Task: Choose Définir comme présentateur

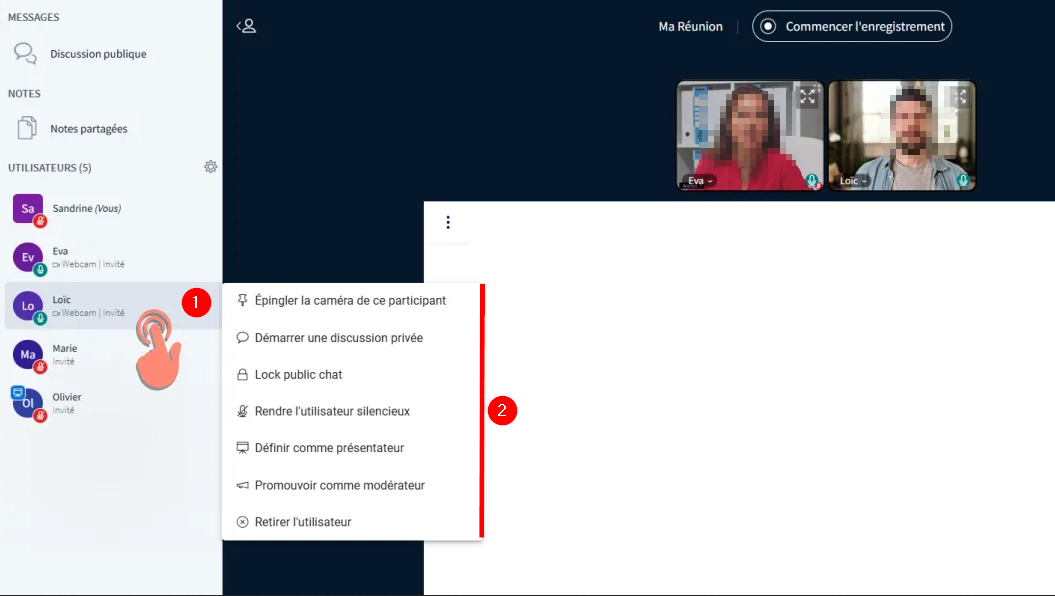Action: (329, 448)
